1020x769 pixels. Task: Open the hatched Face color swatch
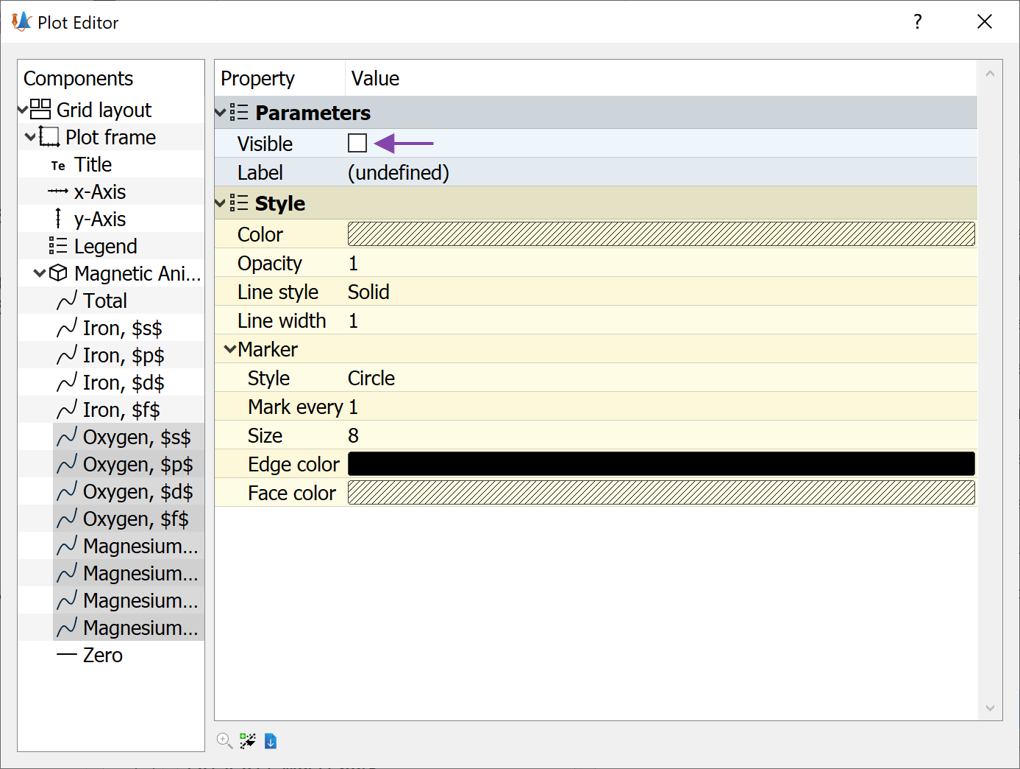pyautogui.click(x=661, y=492)
